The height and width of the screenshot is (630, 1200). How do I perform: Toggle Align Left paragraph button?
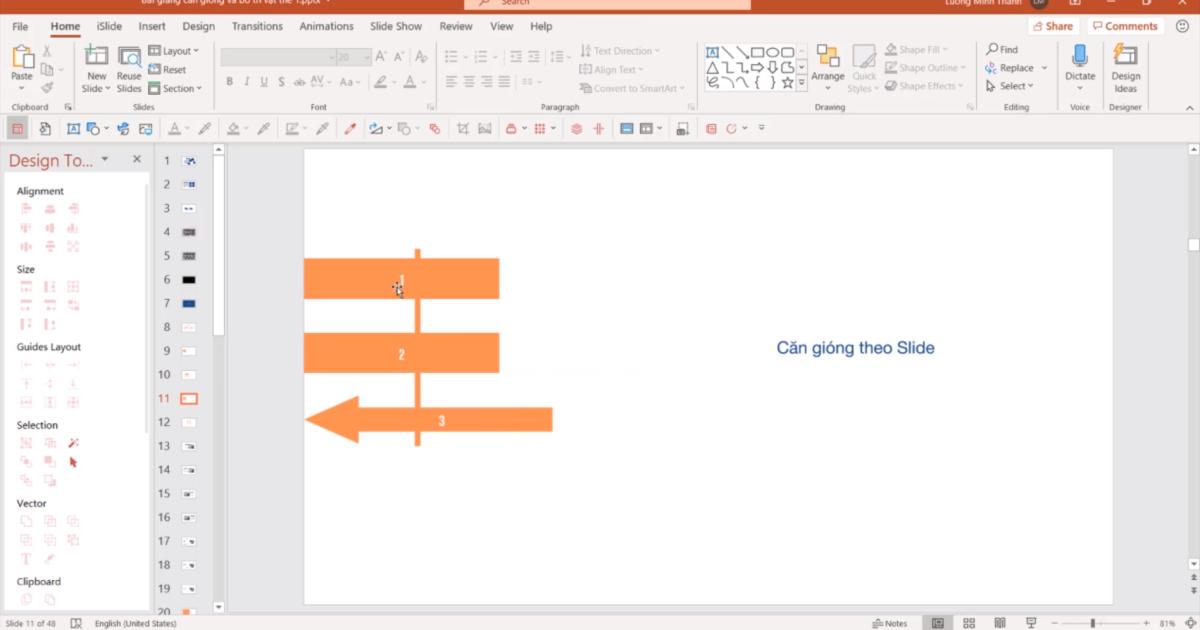click(x=452, y=82)
